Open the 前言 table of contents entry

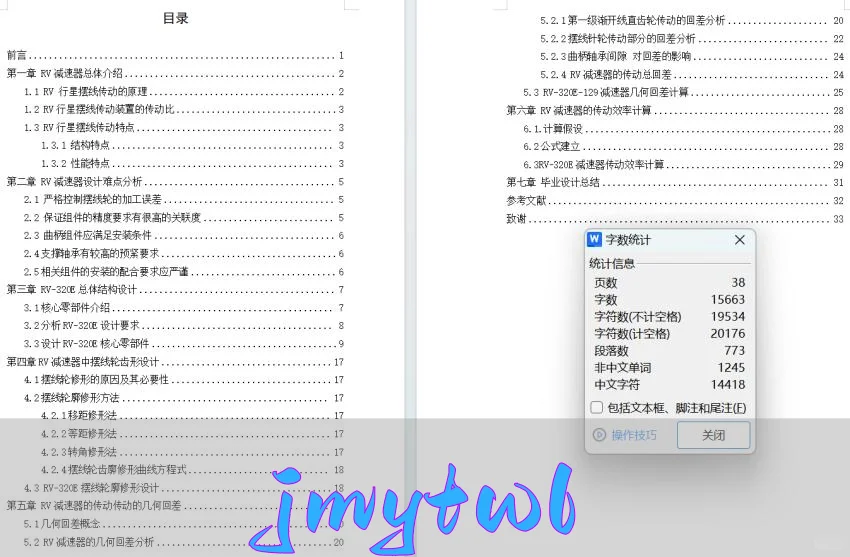point(175,55)
